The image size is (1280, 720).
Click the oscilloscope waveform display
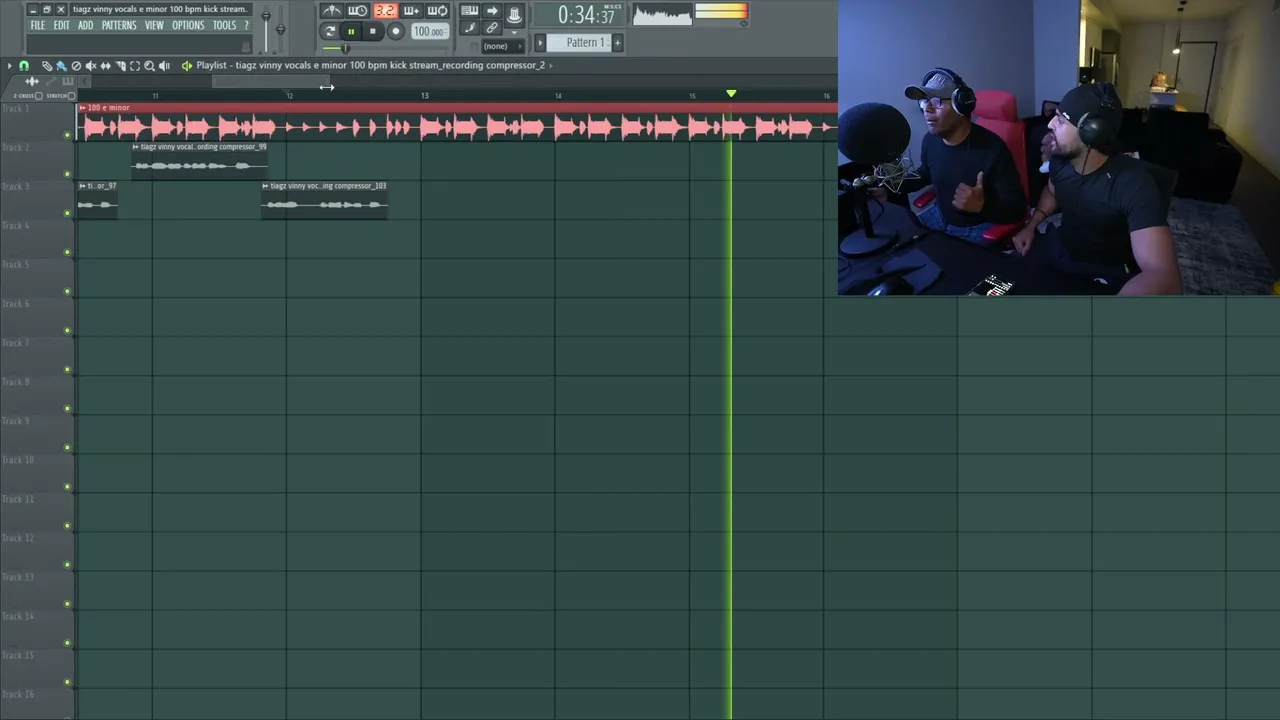pos(662,14)
